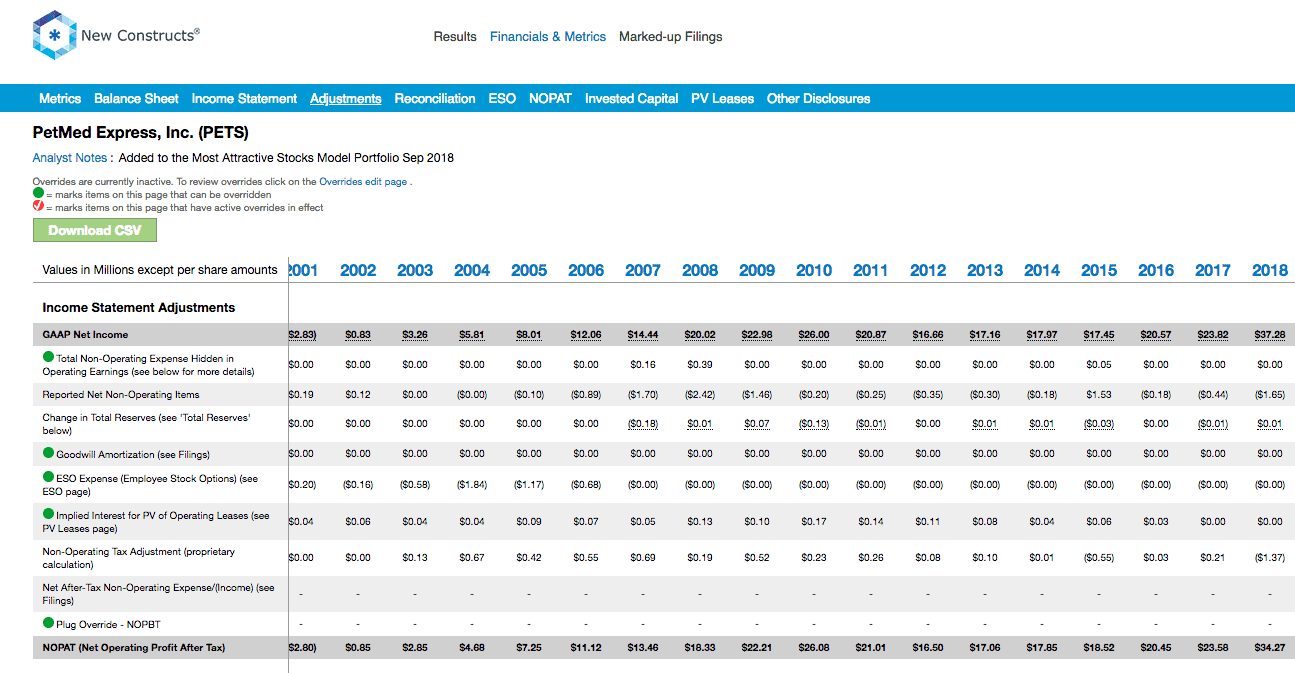
Task: Click the New Constructs hexagon logo icon
Action: pos(53,36)
